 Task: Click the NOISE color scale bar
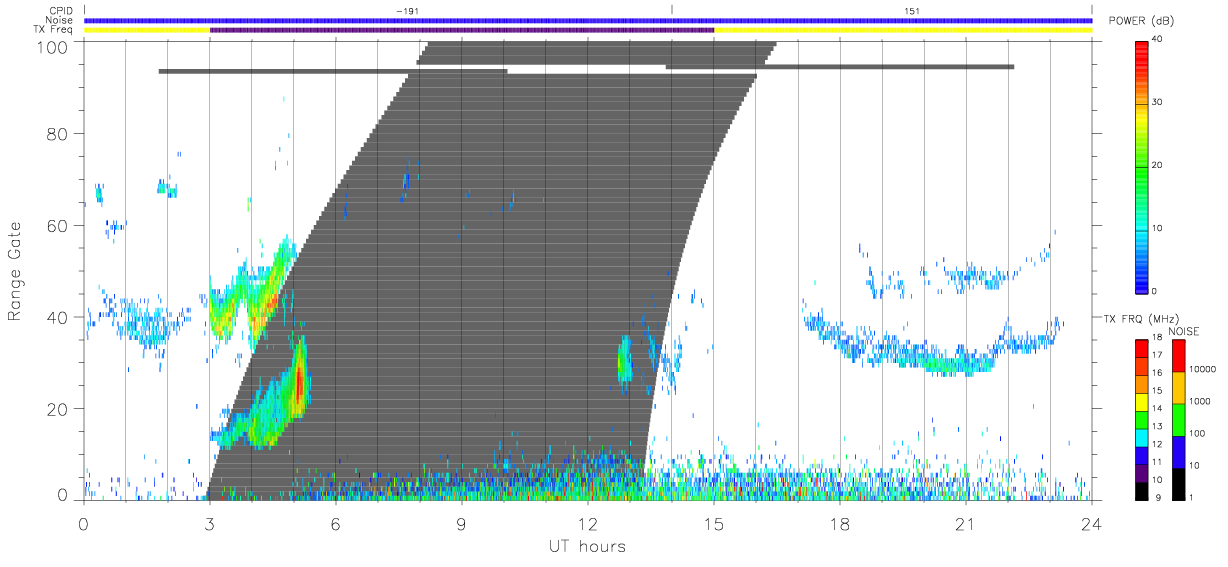tap(1178, 418)
